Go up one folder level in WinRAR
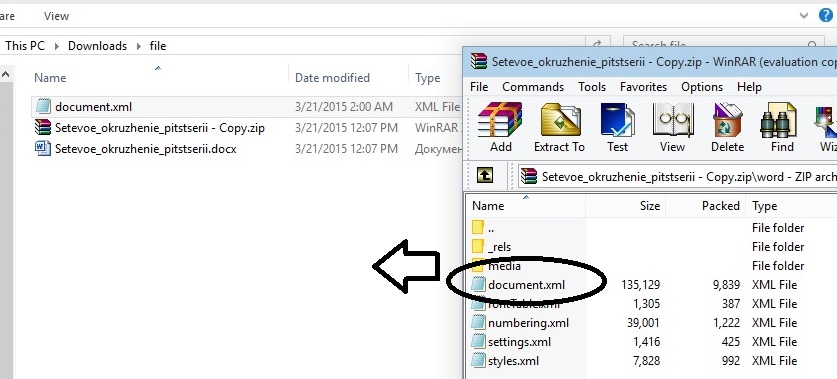Viewport: 837px width, 379px height. [485, 175]
